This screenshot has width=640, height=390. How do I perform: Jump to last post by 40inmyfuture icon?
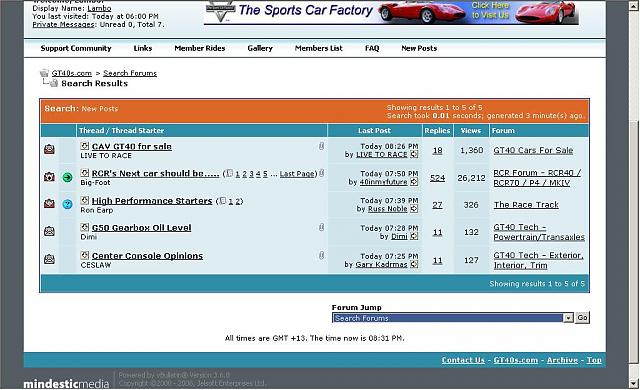[414, 182]
